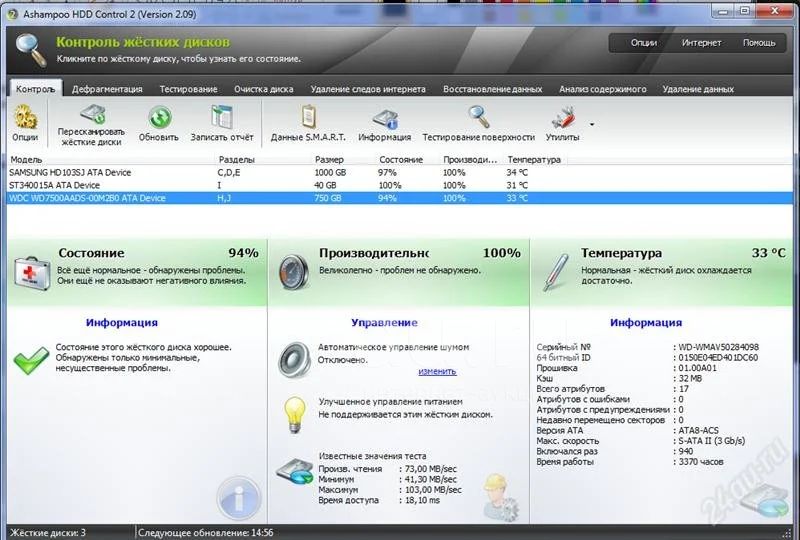The image size is (800, 540).
Task: Click the Управление heading
Action: 384,323
